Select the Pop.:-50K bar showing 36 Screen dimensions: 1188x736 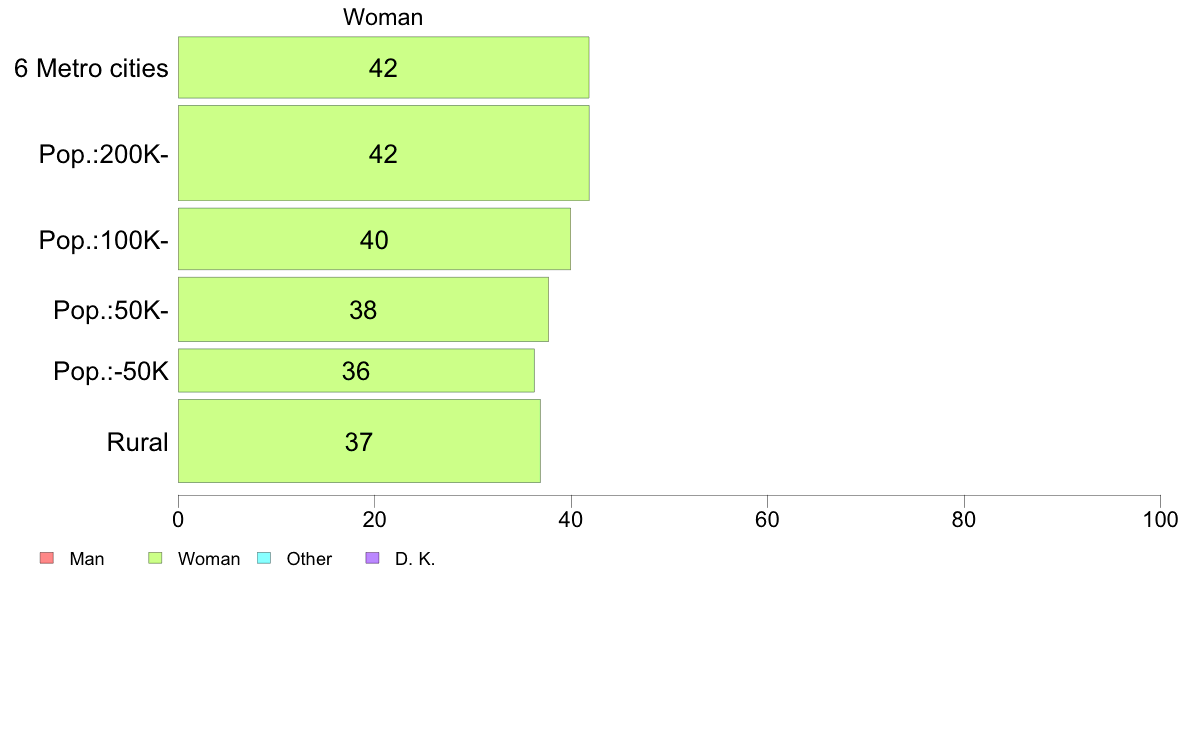coord(356,371)
